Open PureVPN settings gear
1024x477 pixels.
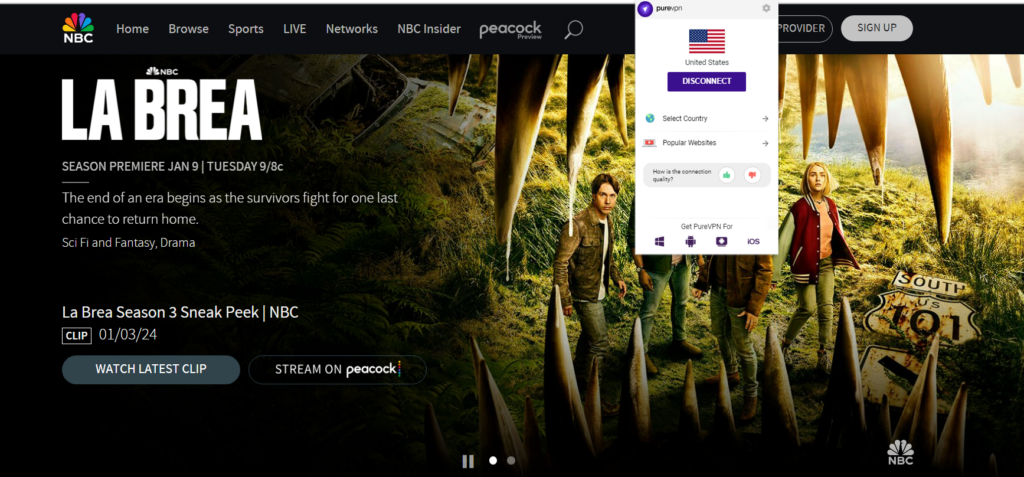(766, 8)
